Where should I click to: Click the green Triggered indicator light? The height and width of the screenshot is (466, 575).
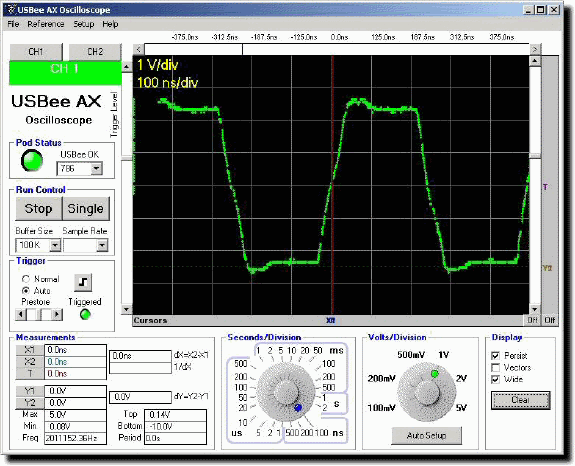pyautogui.click(x=85, y=314)
